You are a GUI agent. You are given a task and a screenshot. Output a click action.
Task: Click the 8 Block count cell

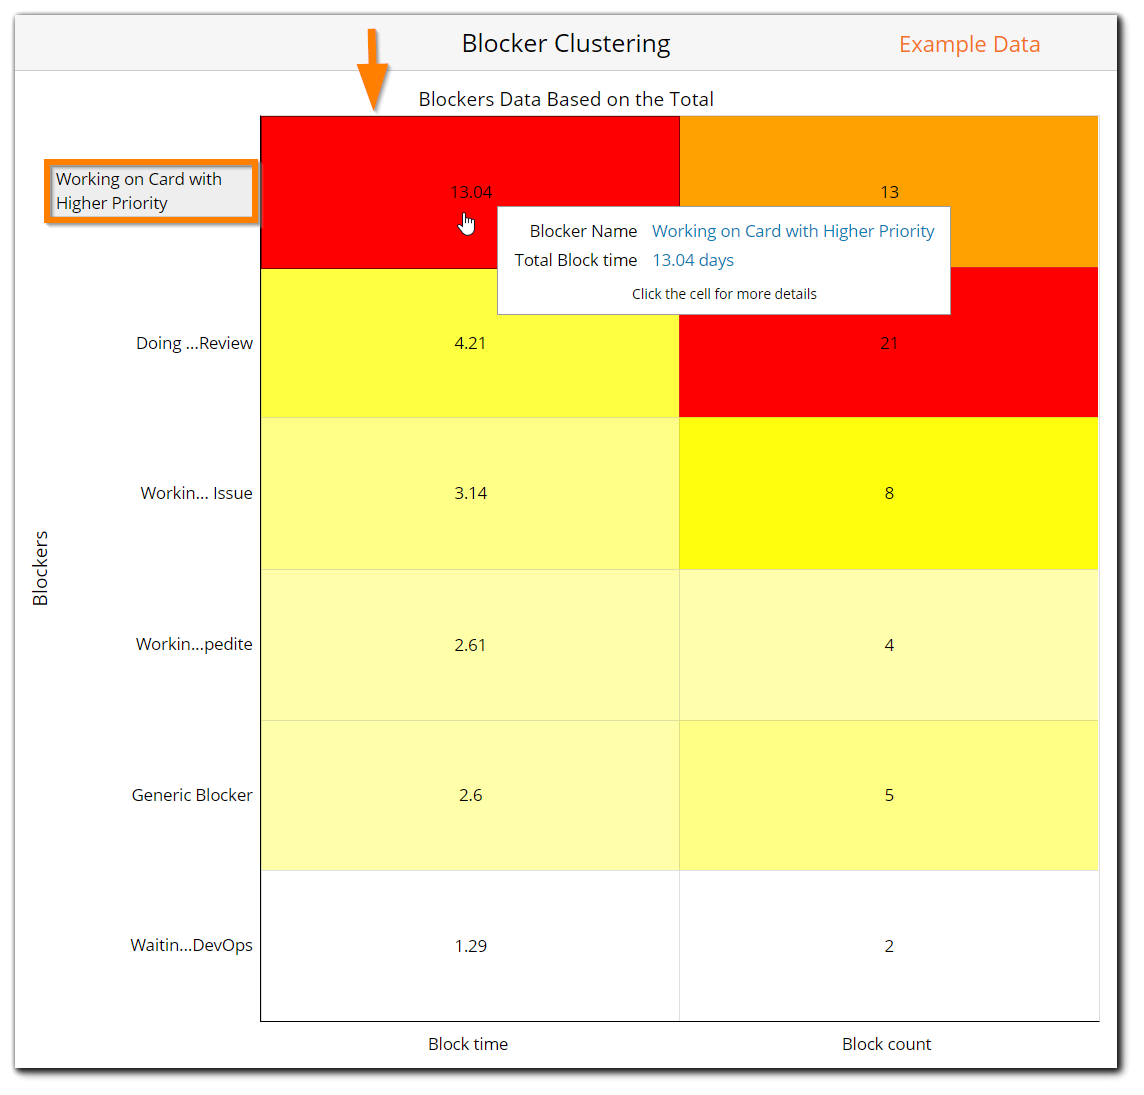click(889, 493)
